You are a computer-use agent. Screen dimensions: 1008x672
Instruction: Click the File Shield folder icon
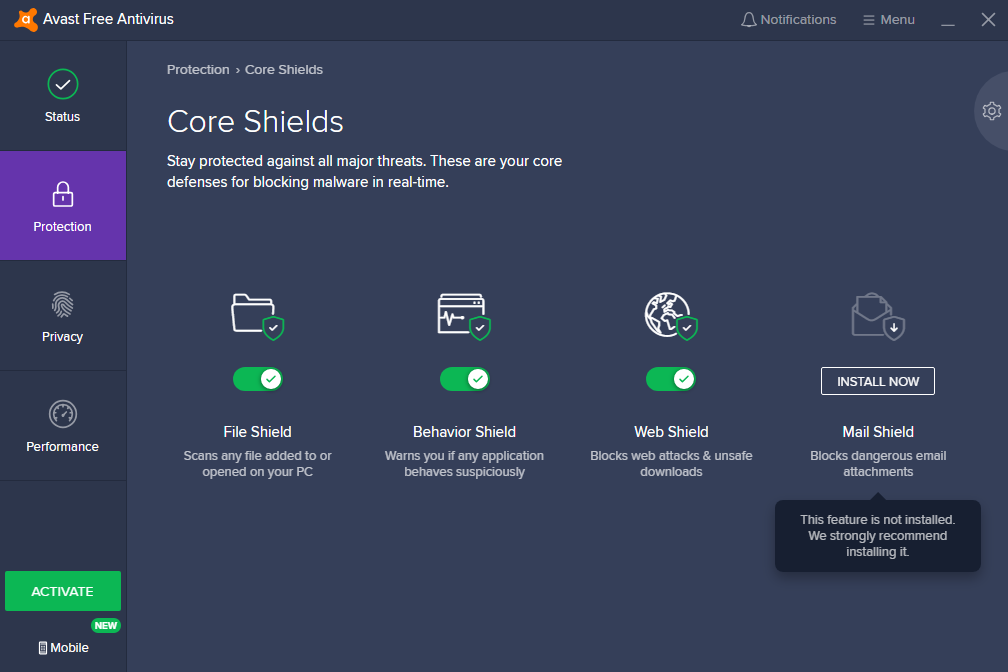[x=257, y=316]
